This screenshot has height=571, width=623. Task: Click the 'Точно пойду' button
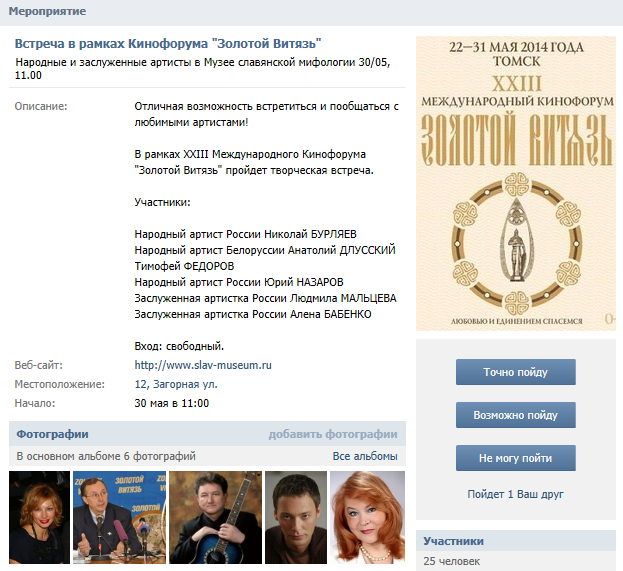515,372
